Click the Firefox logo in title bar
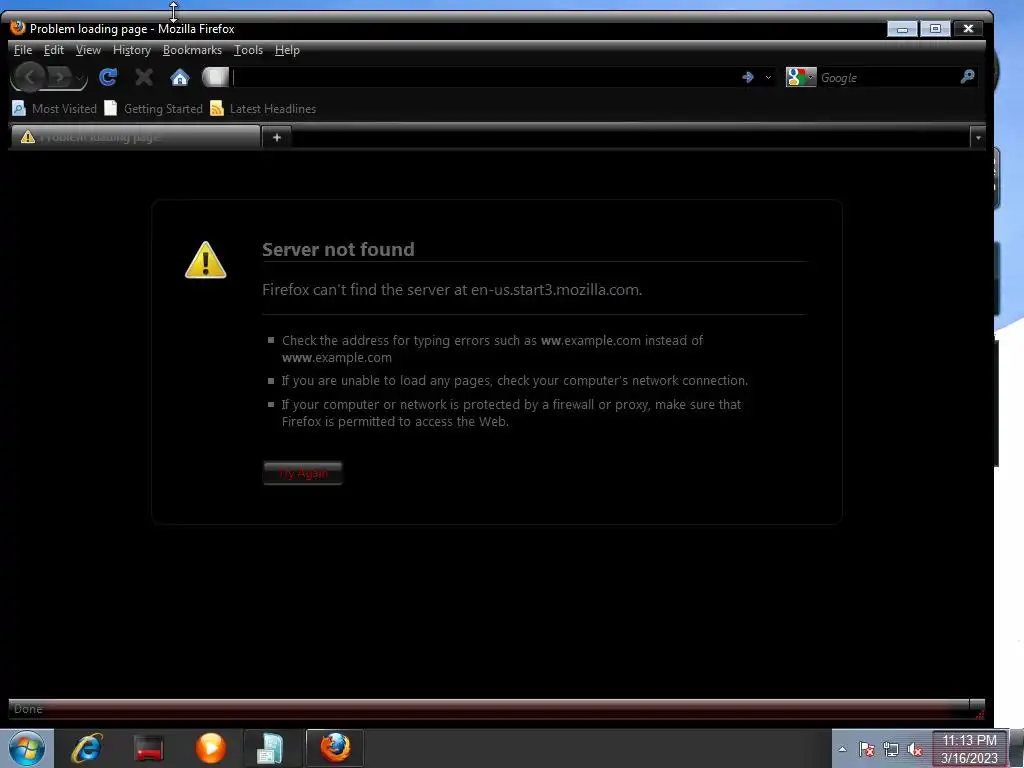The width and height of the screenshot is (1024, 768). click(18, 27)
